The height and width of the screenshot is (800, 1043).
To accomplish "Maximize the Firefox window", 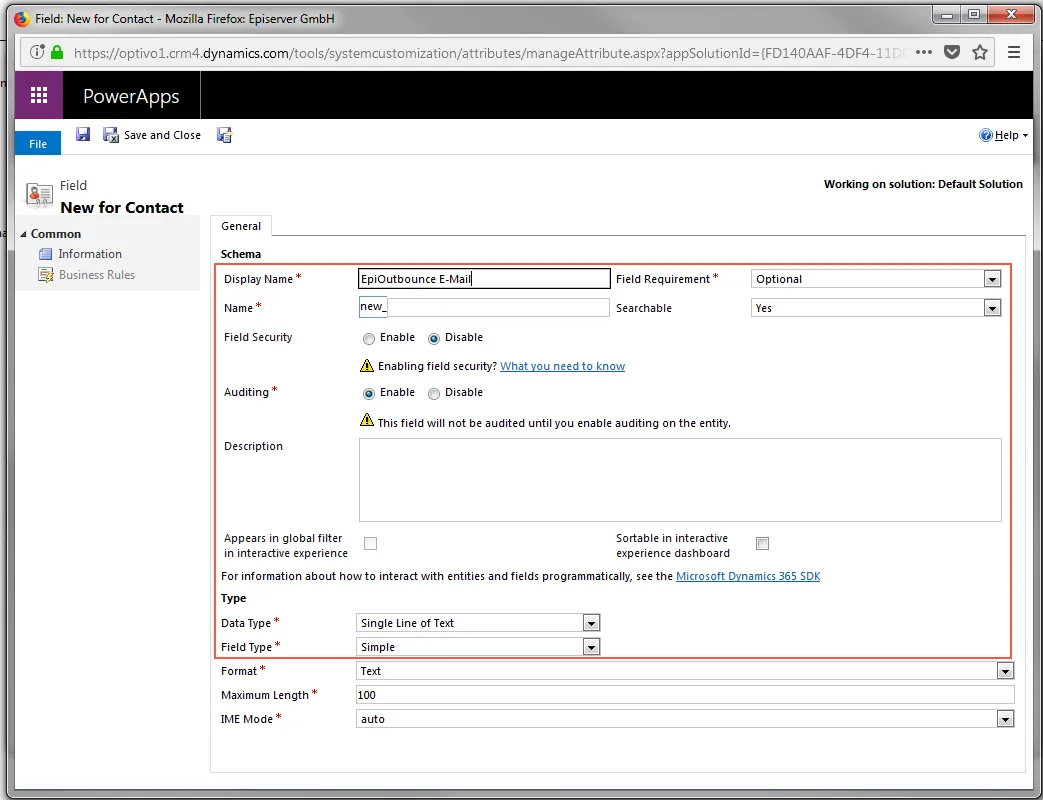I will coord(974,15).
